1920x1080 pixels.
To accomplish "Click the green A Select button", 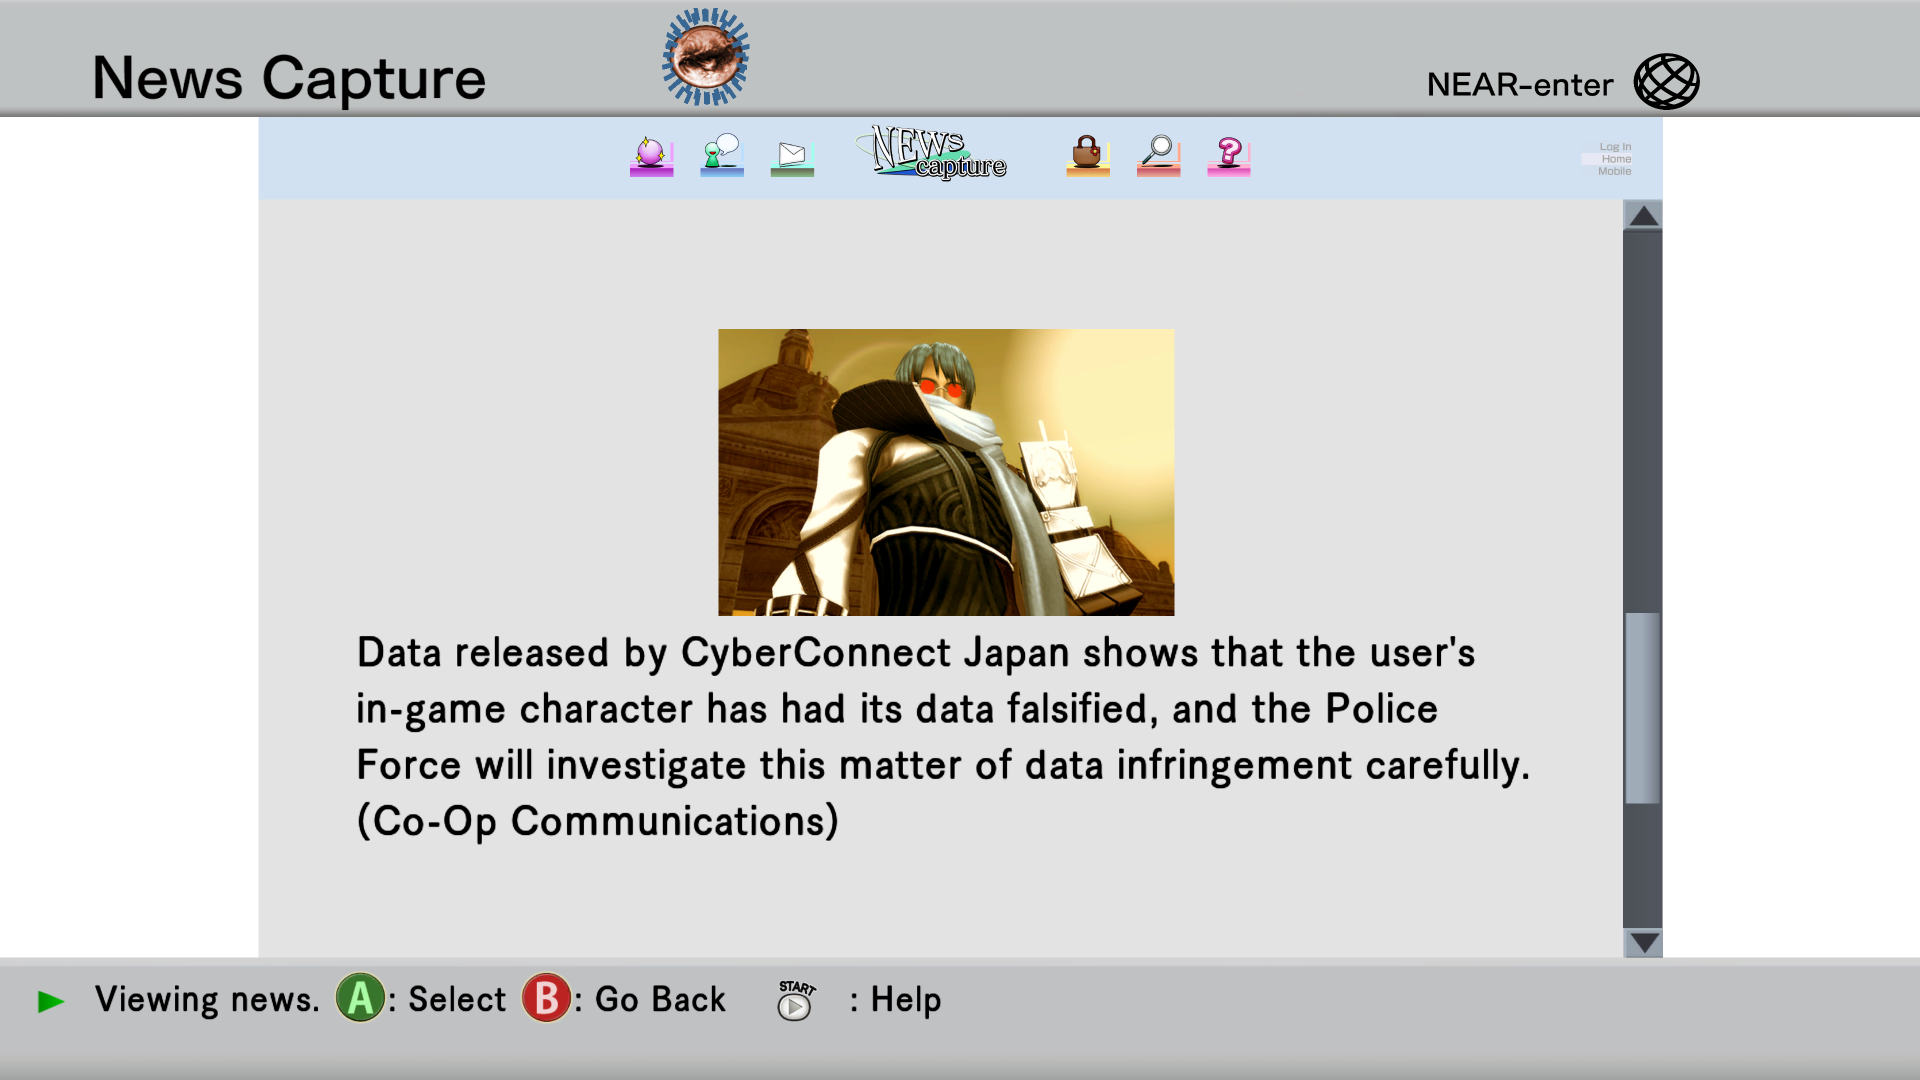I will click(x=360, y=998).
